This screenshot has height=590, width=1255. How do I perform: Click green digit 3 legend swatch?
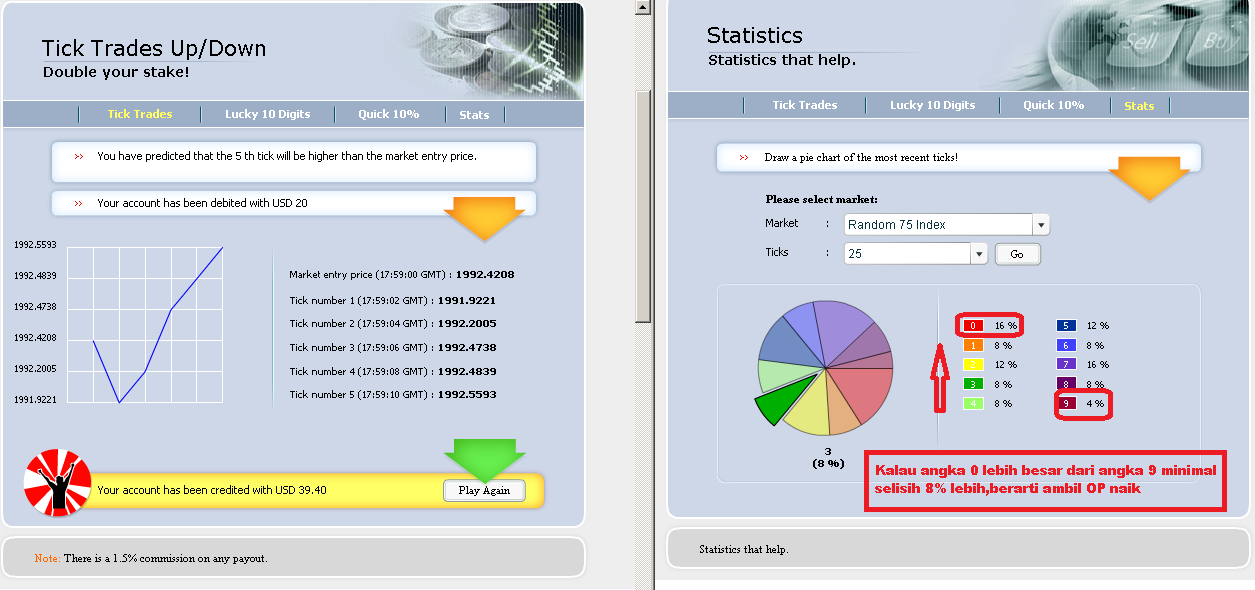pos(975,384)
